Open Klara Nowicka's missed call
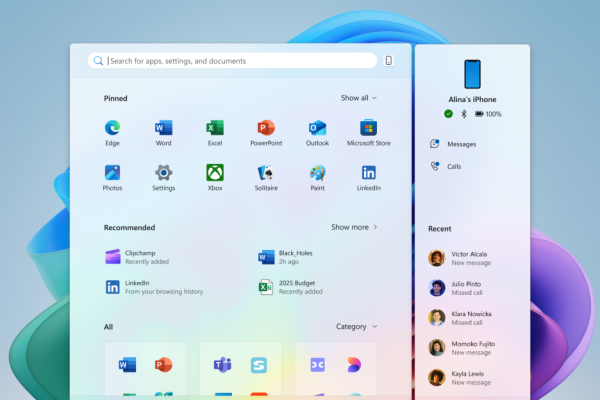Viewport: 600px width, 400px height. click(460, 318)
